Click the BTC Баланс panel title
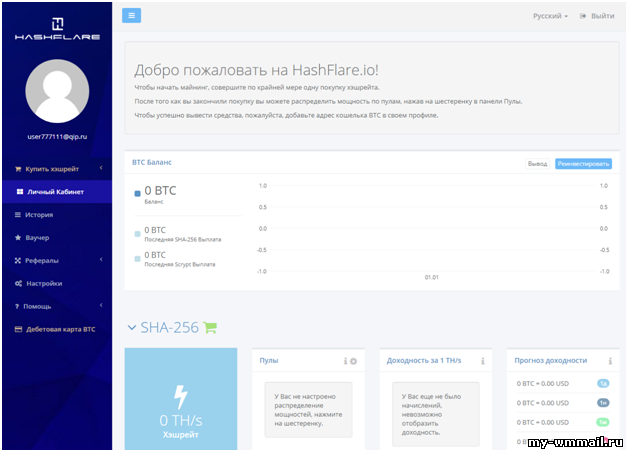Screen dimensions: 628x452 pyautogui.click(x=152, y=162)
